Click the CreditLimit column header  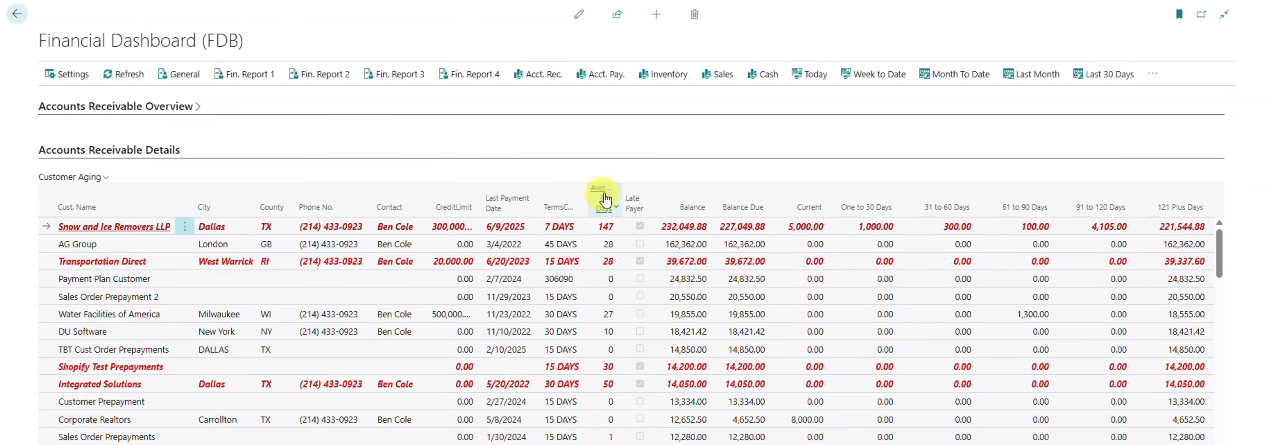pos(454,207)
